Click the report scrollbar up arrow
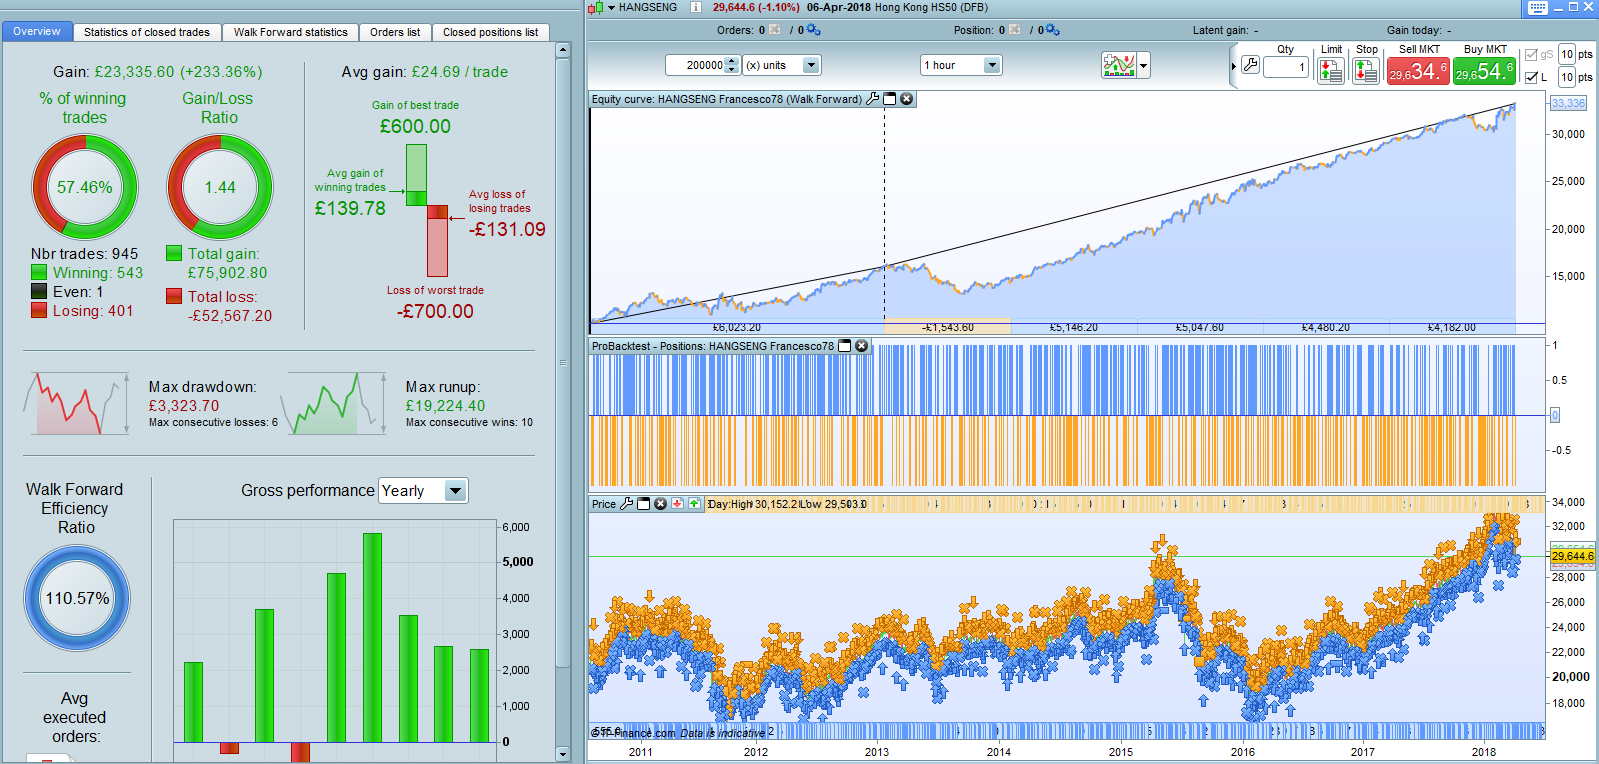Image resolution: width=1599 pixels, height=764 pixels. 563,50
